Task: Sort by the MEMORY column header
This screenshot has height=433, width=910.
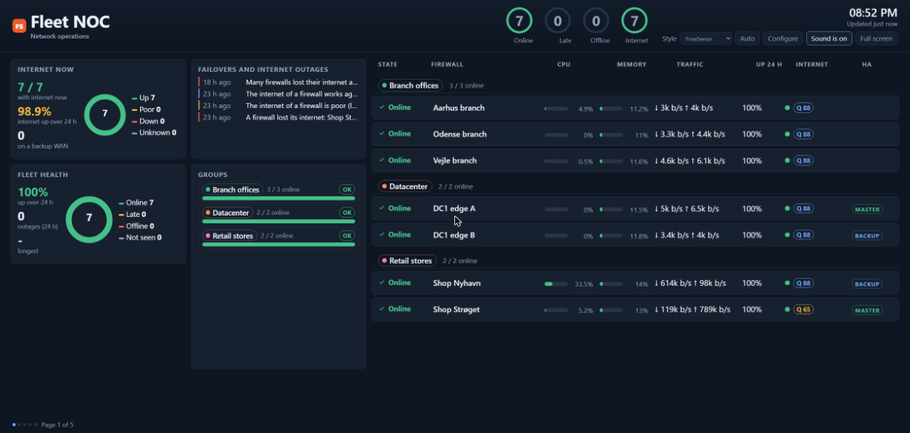Action: [x=631, y=64]
